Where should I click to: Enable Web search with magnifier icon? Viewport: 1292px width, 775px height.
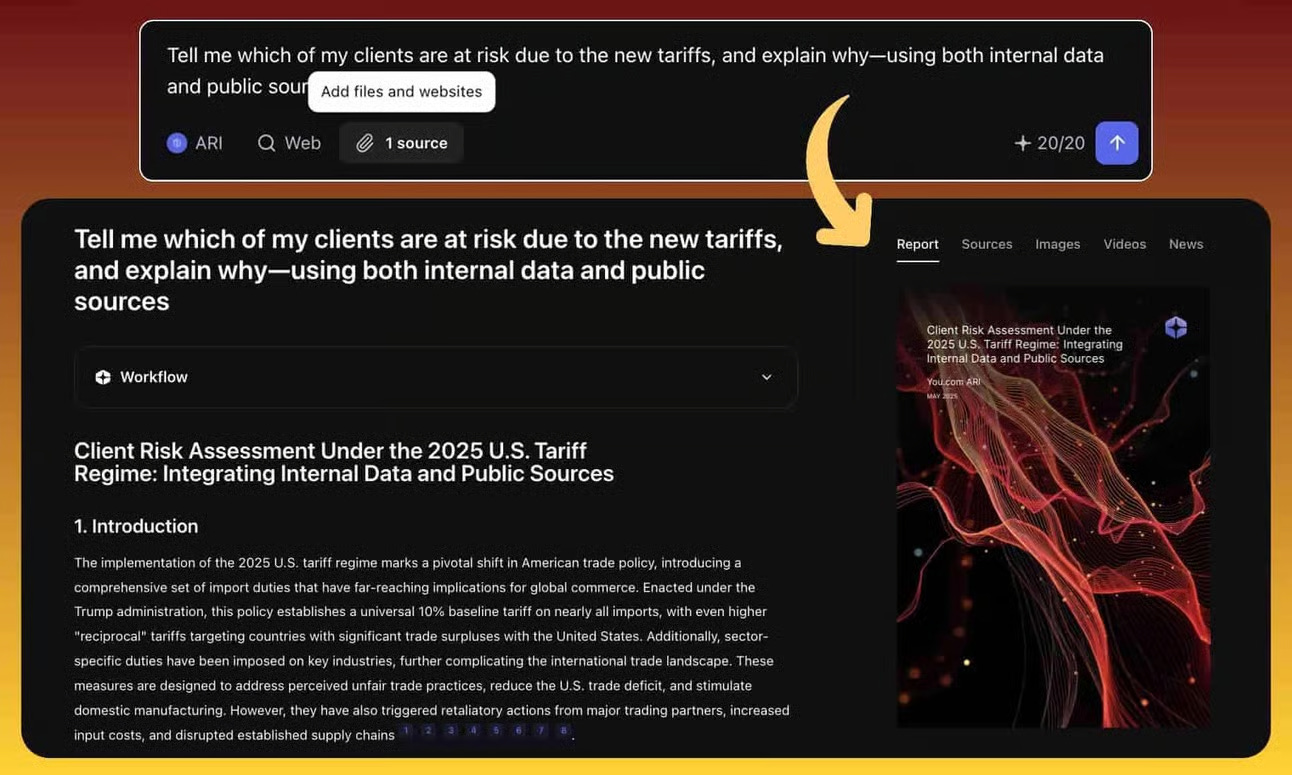point(289,143)
